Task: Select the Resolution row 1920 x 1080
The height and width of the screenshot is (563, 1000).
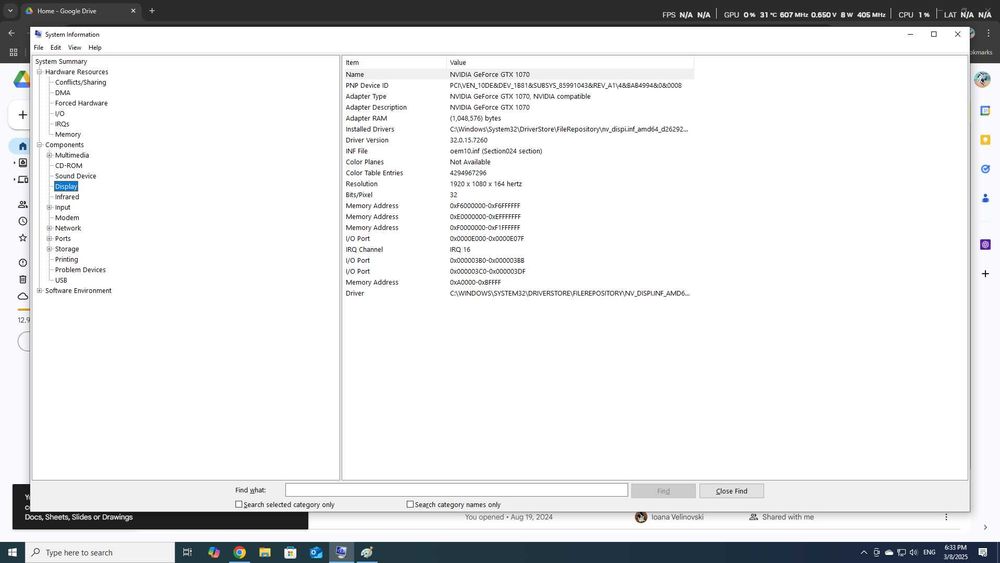Action: 518,184
